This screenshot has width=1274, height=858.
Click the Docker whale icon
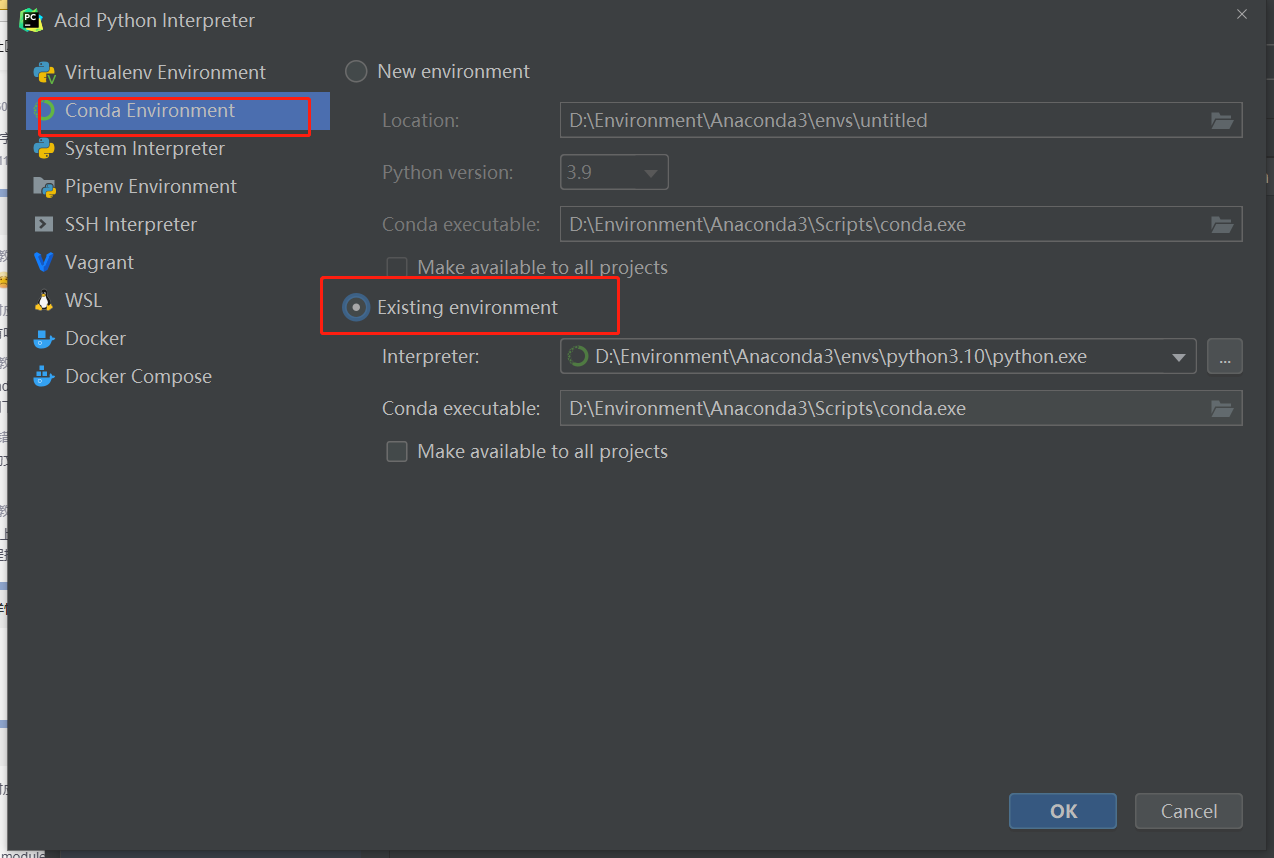pos(44,339)
